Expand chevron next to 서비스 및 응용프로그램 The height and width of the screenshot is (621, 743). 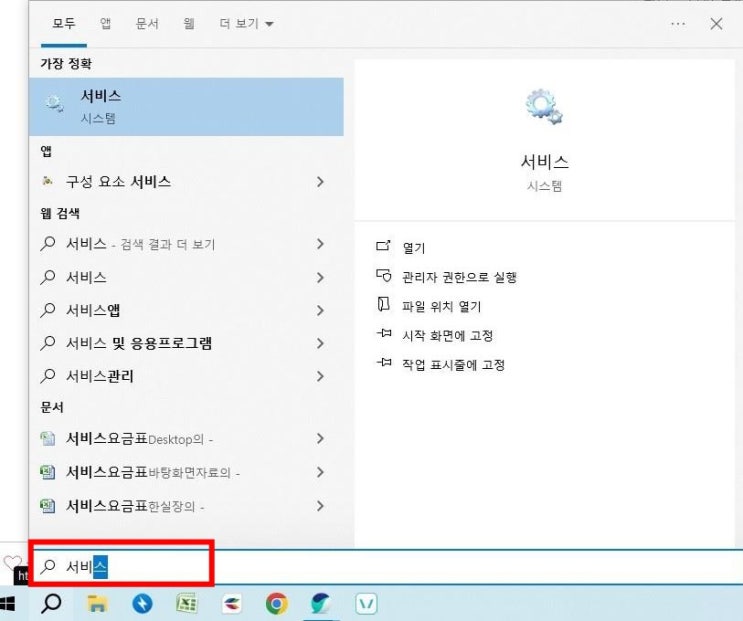[x=320, y=343]
